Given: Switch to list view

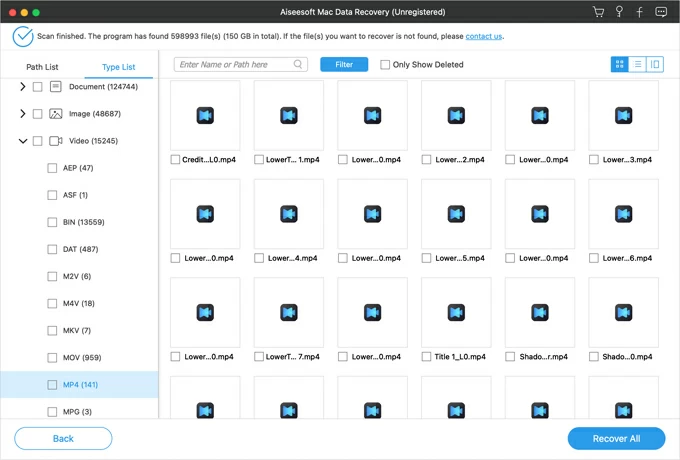Looking at the screenshot, I should [x=638, y=64].
